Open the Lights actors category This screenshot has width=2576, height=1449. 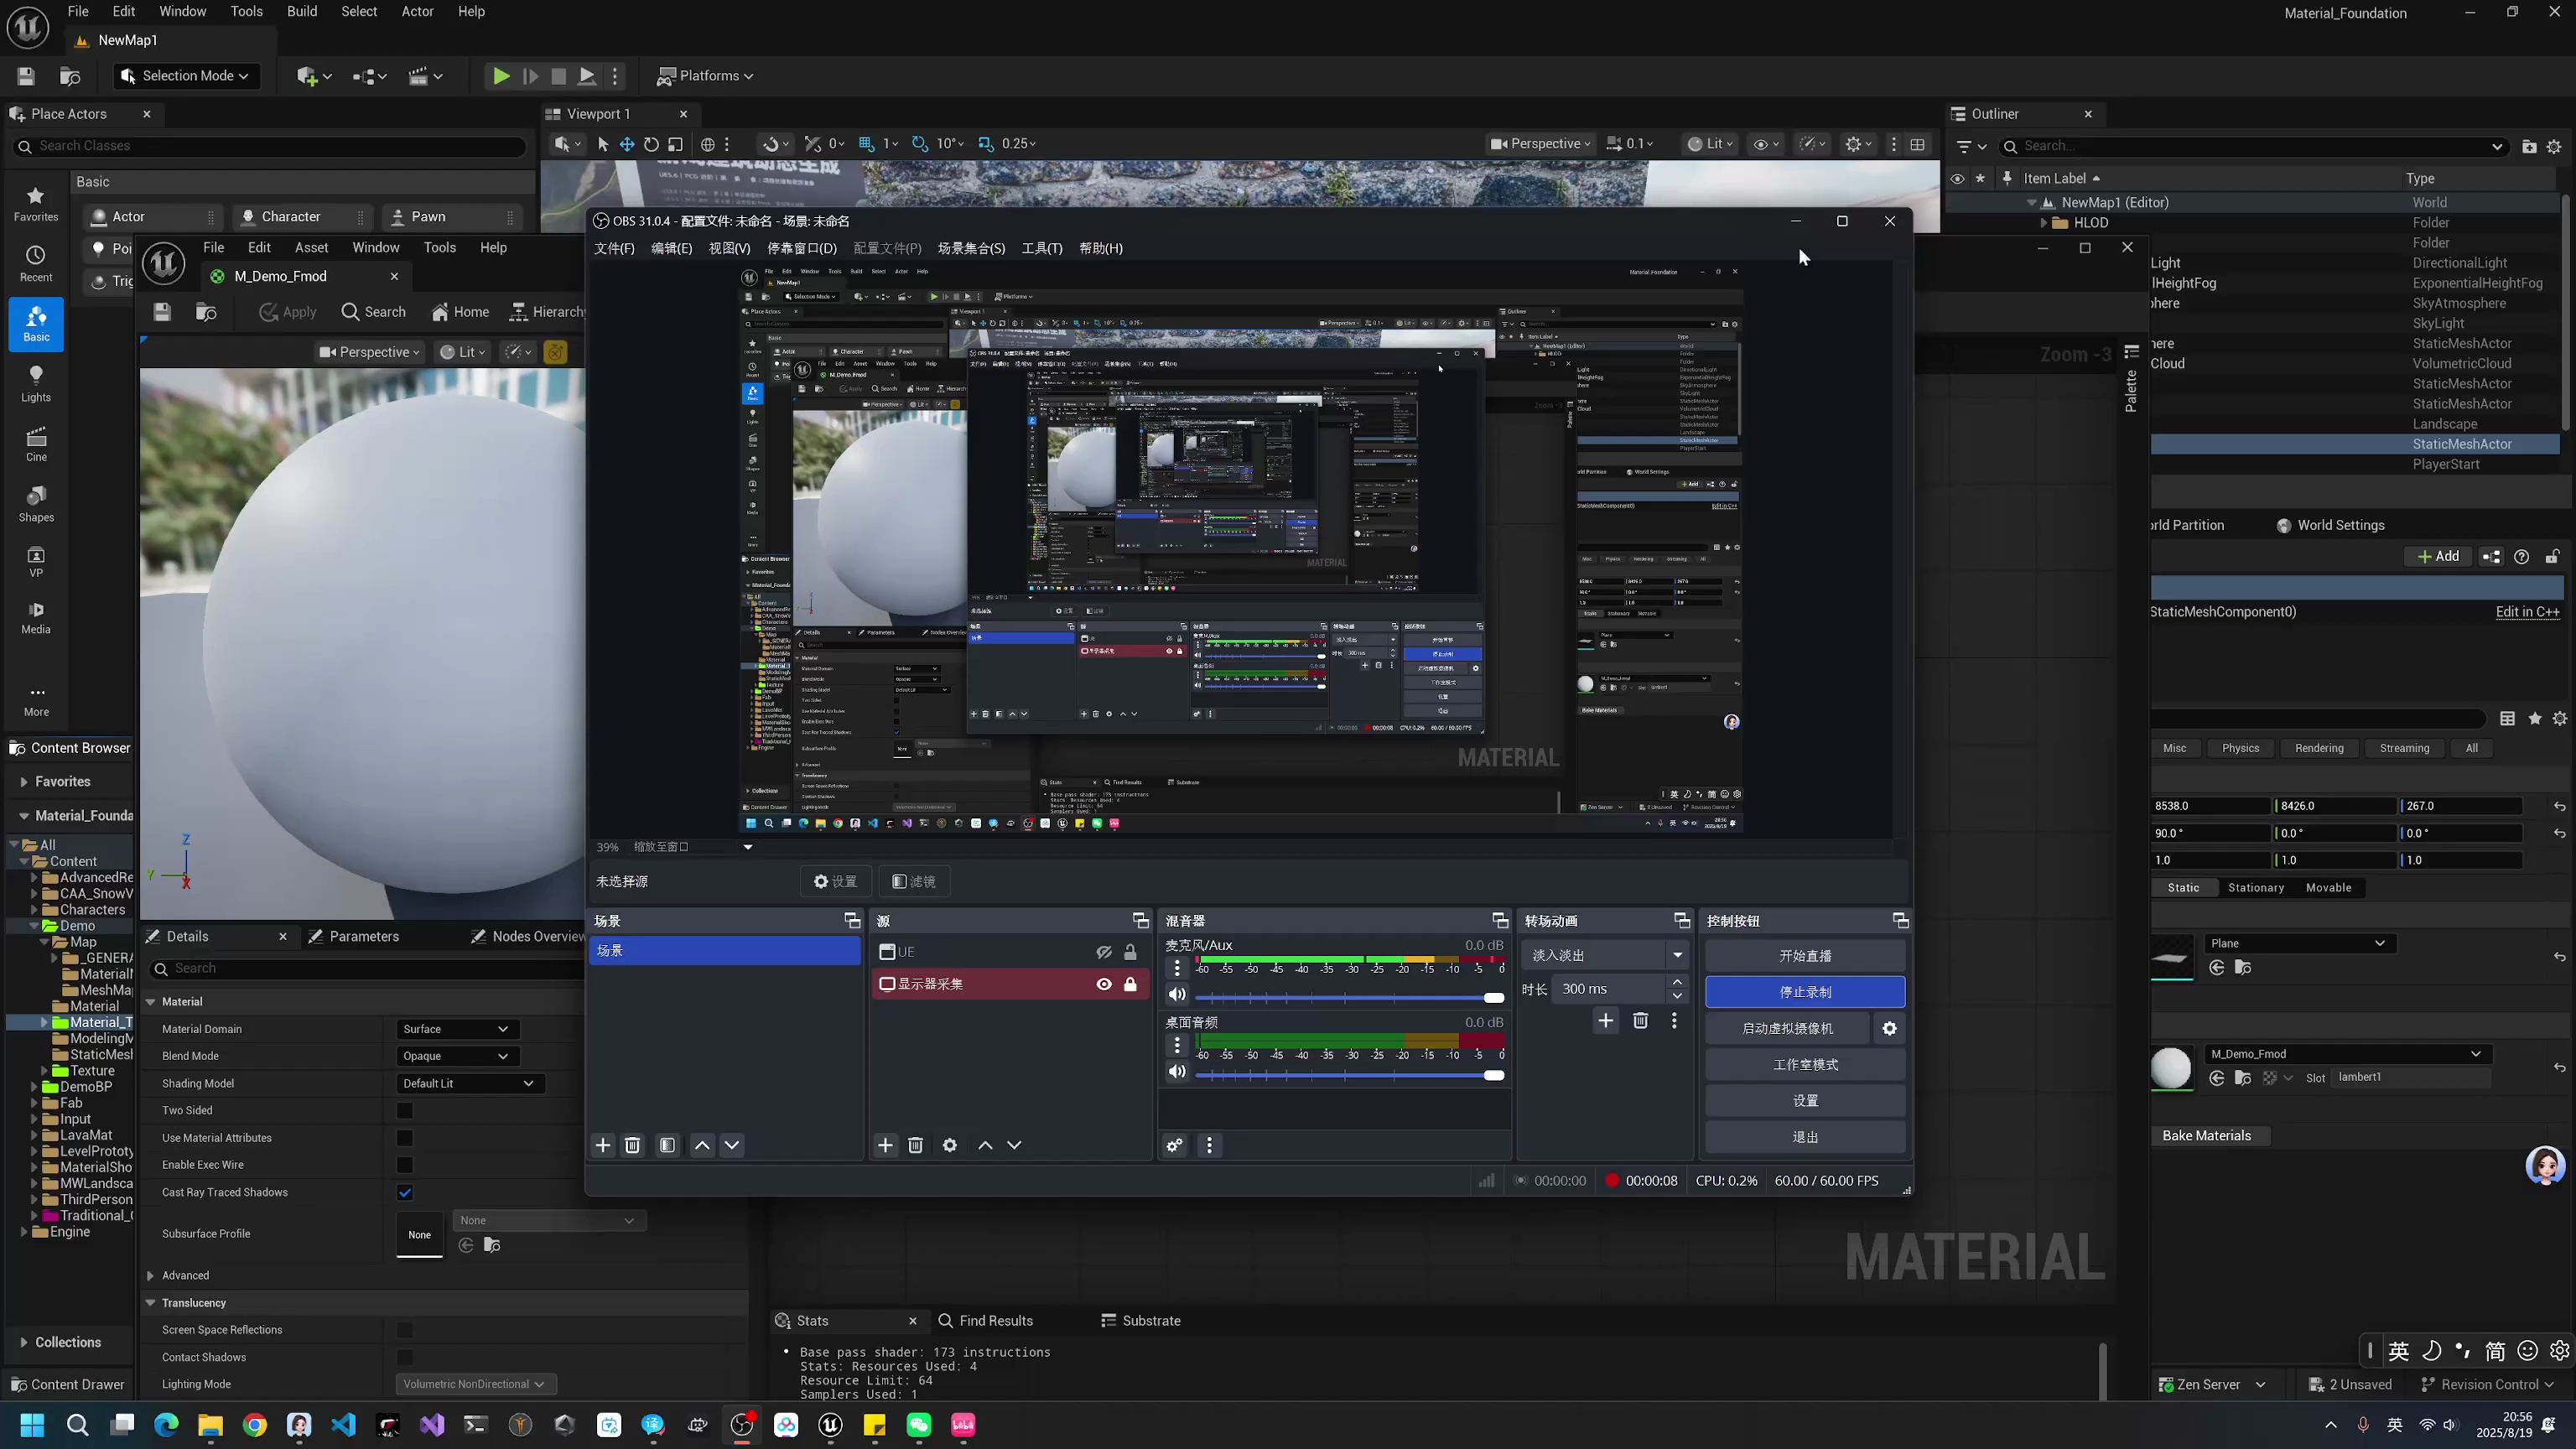[x=36, y=384]
